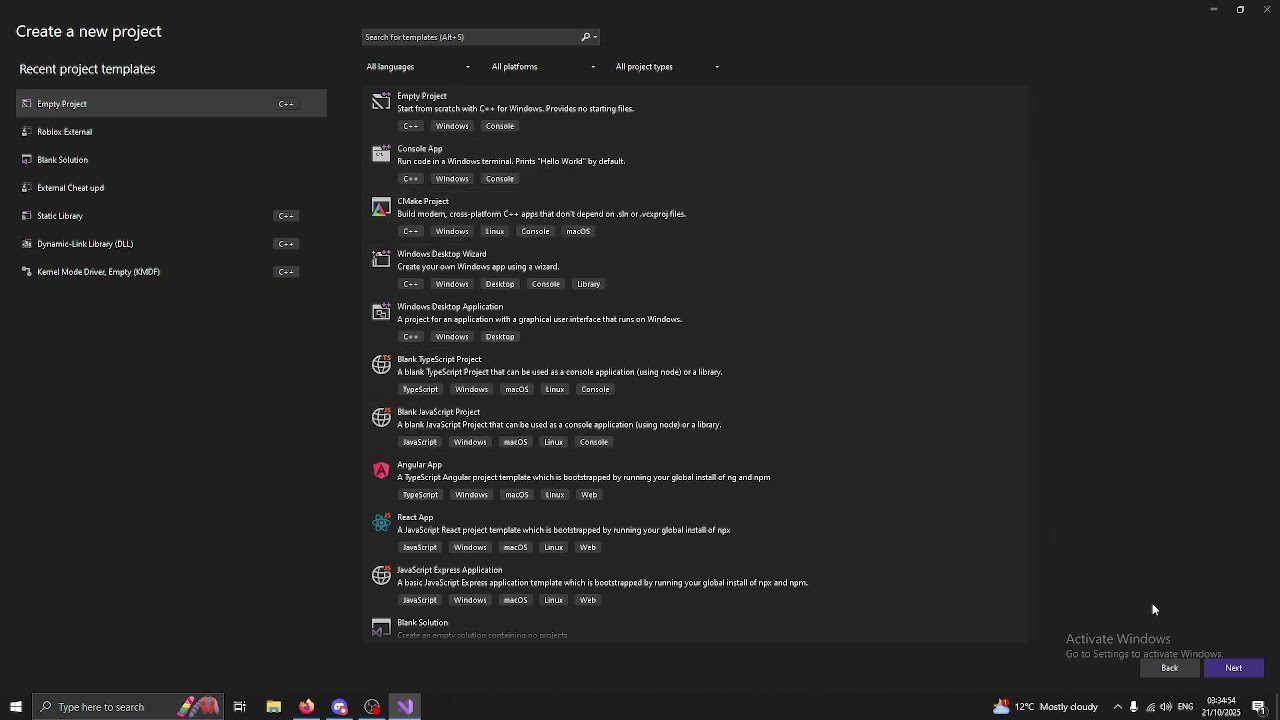
Task: Show hidden system tray icons chevron
Action: [x=1118, y=707]
